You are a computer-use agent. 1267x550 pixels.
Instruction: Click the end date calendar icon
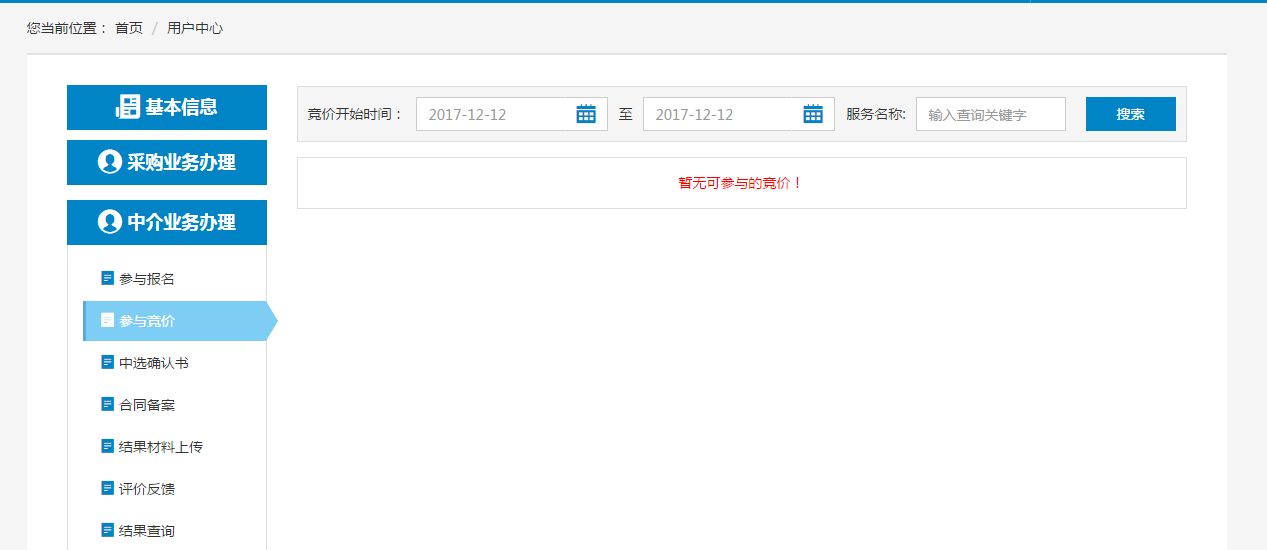click(x=813, y=114)
